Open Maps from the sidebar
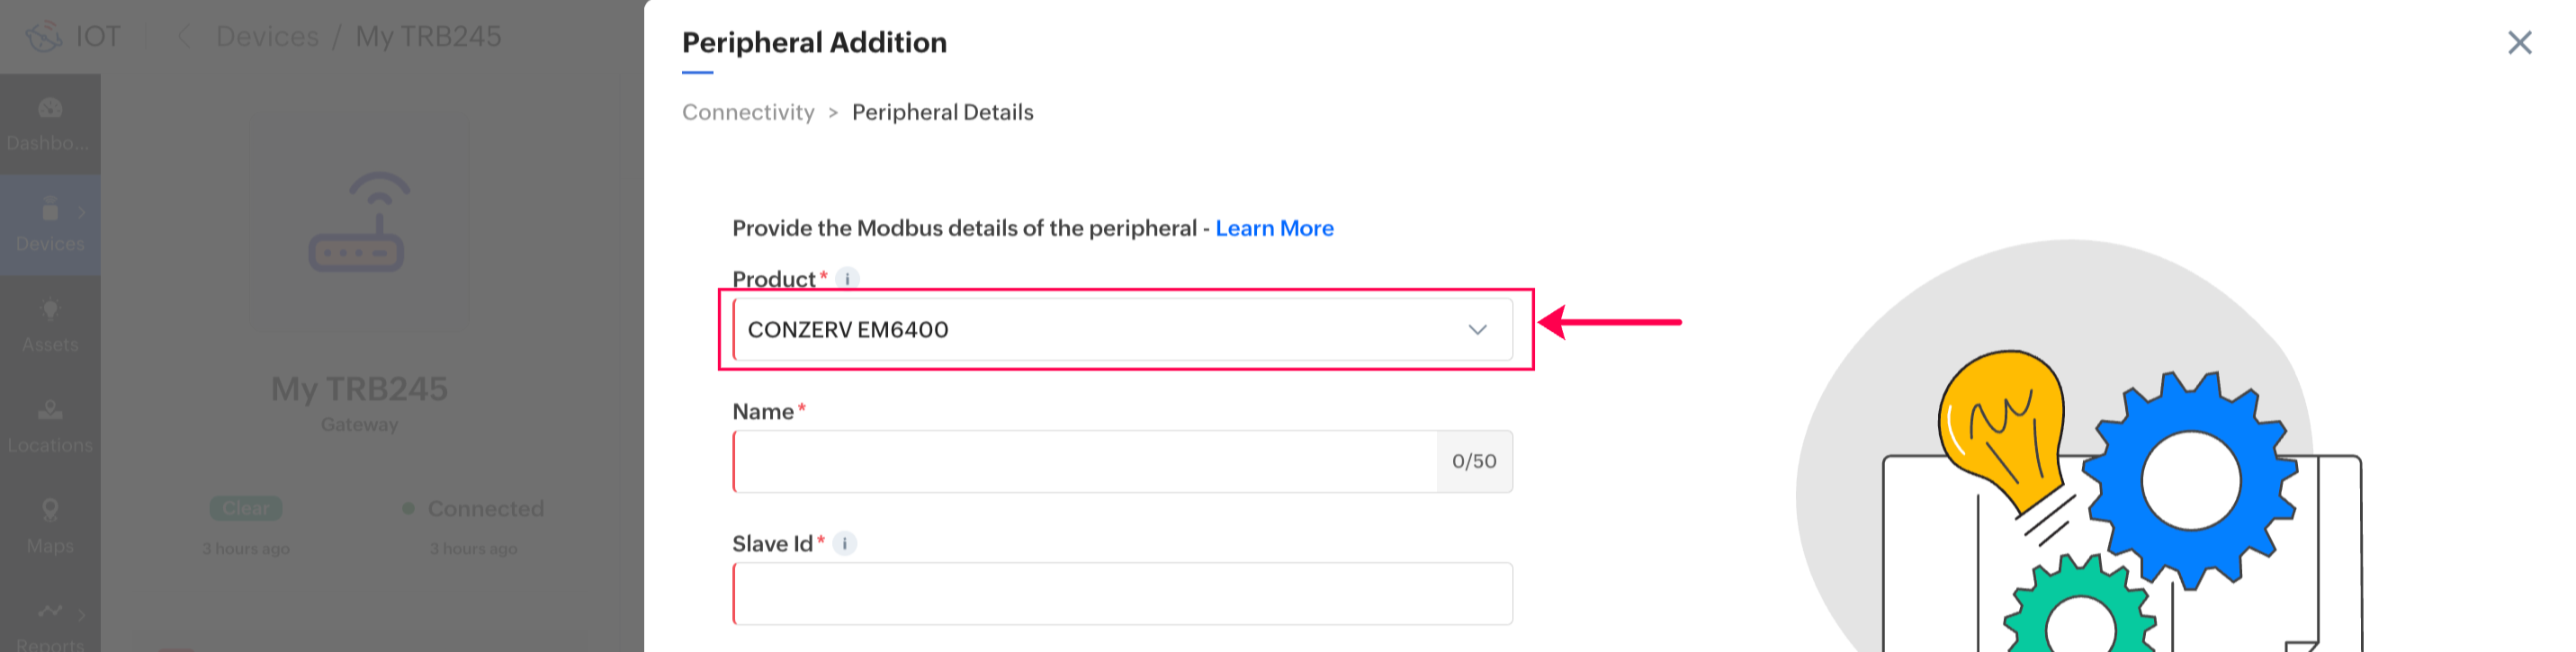 click(50, 511)
